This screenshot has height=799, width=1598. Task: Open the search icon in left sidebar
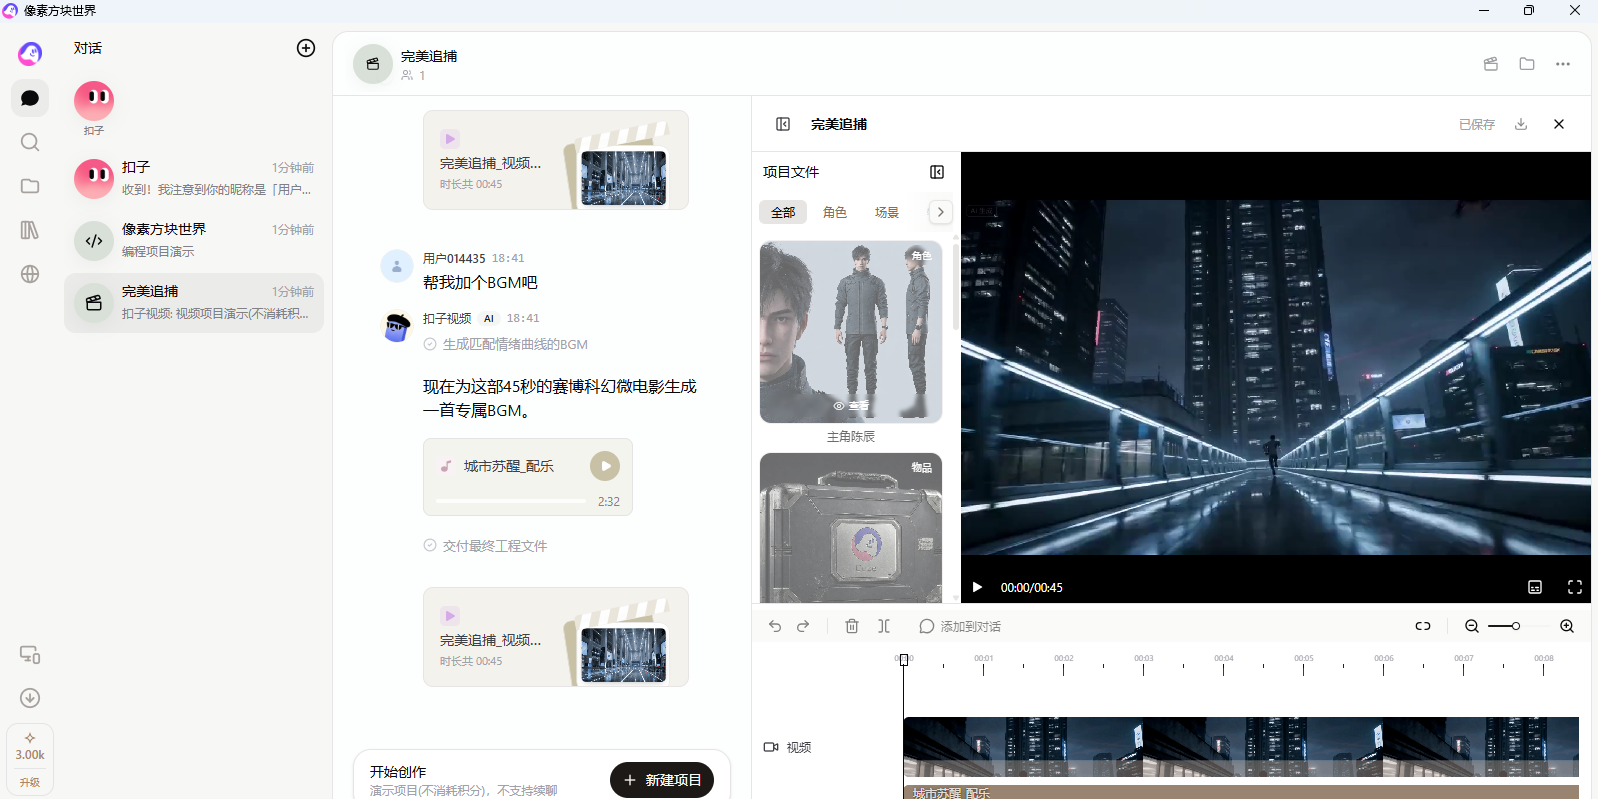tap(30, 142)
